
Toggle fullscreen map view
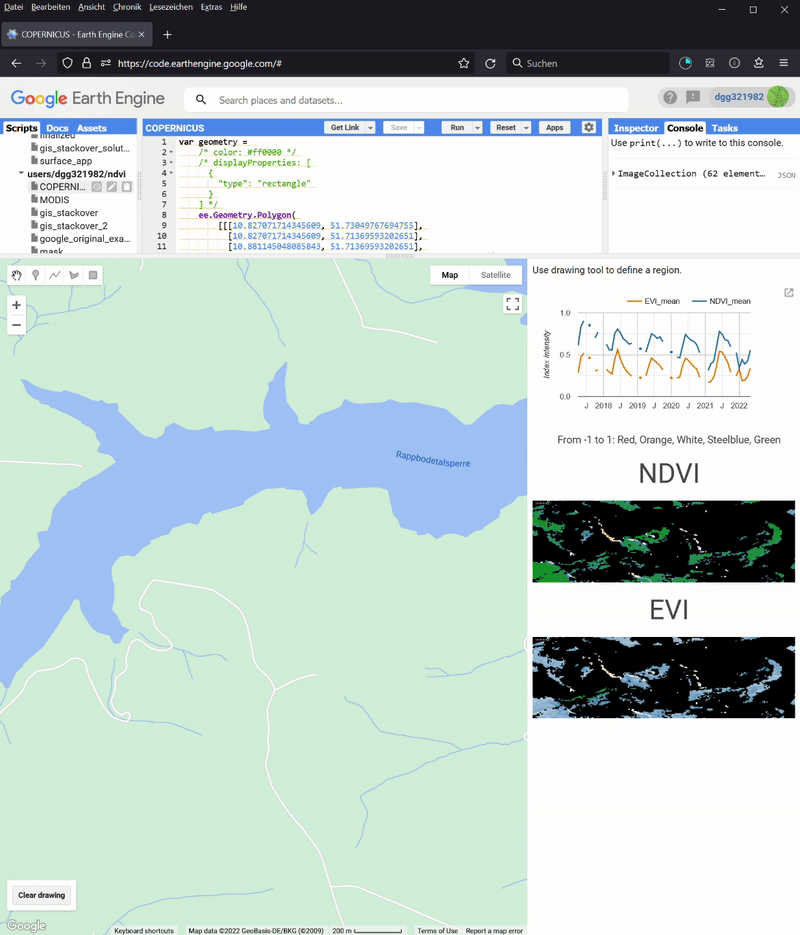point(512,304)
